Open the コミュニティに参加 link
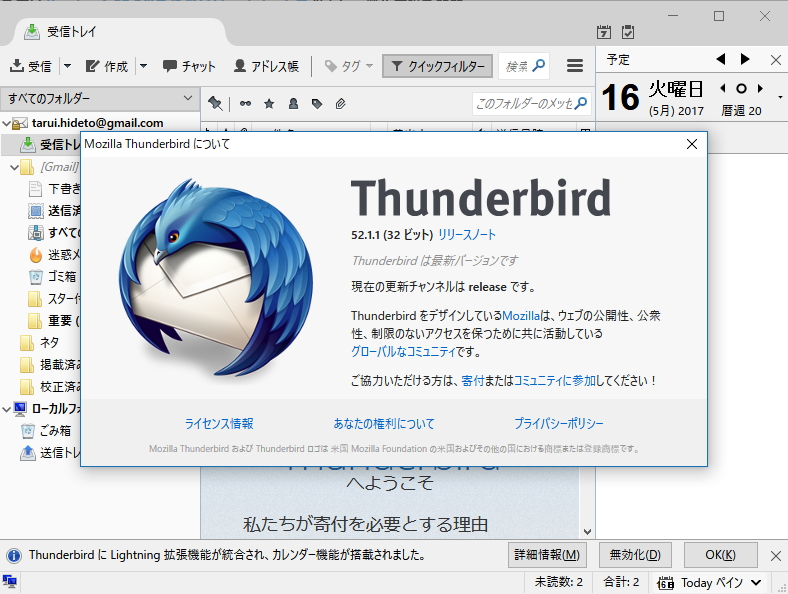Image resolution: width=788 pixels, height=594 pixels. pyautogui.click(x=554, y=381)
